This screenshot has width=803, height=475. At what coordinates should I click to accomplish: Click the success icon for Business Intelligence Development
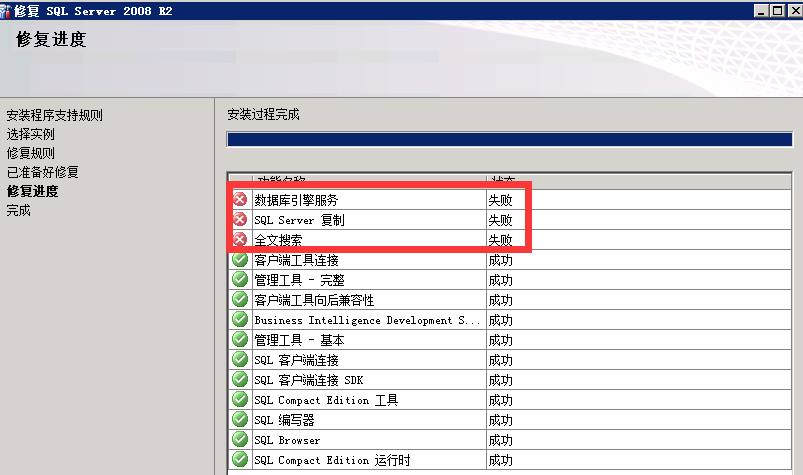tap(240, 319)
